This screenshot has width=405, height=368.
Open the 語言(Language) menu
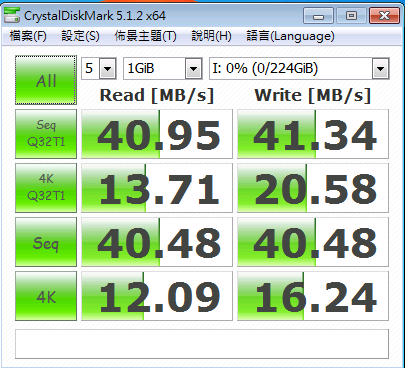click(290, 36)
